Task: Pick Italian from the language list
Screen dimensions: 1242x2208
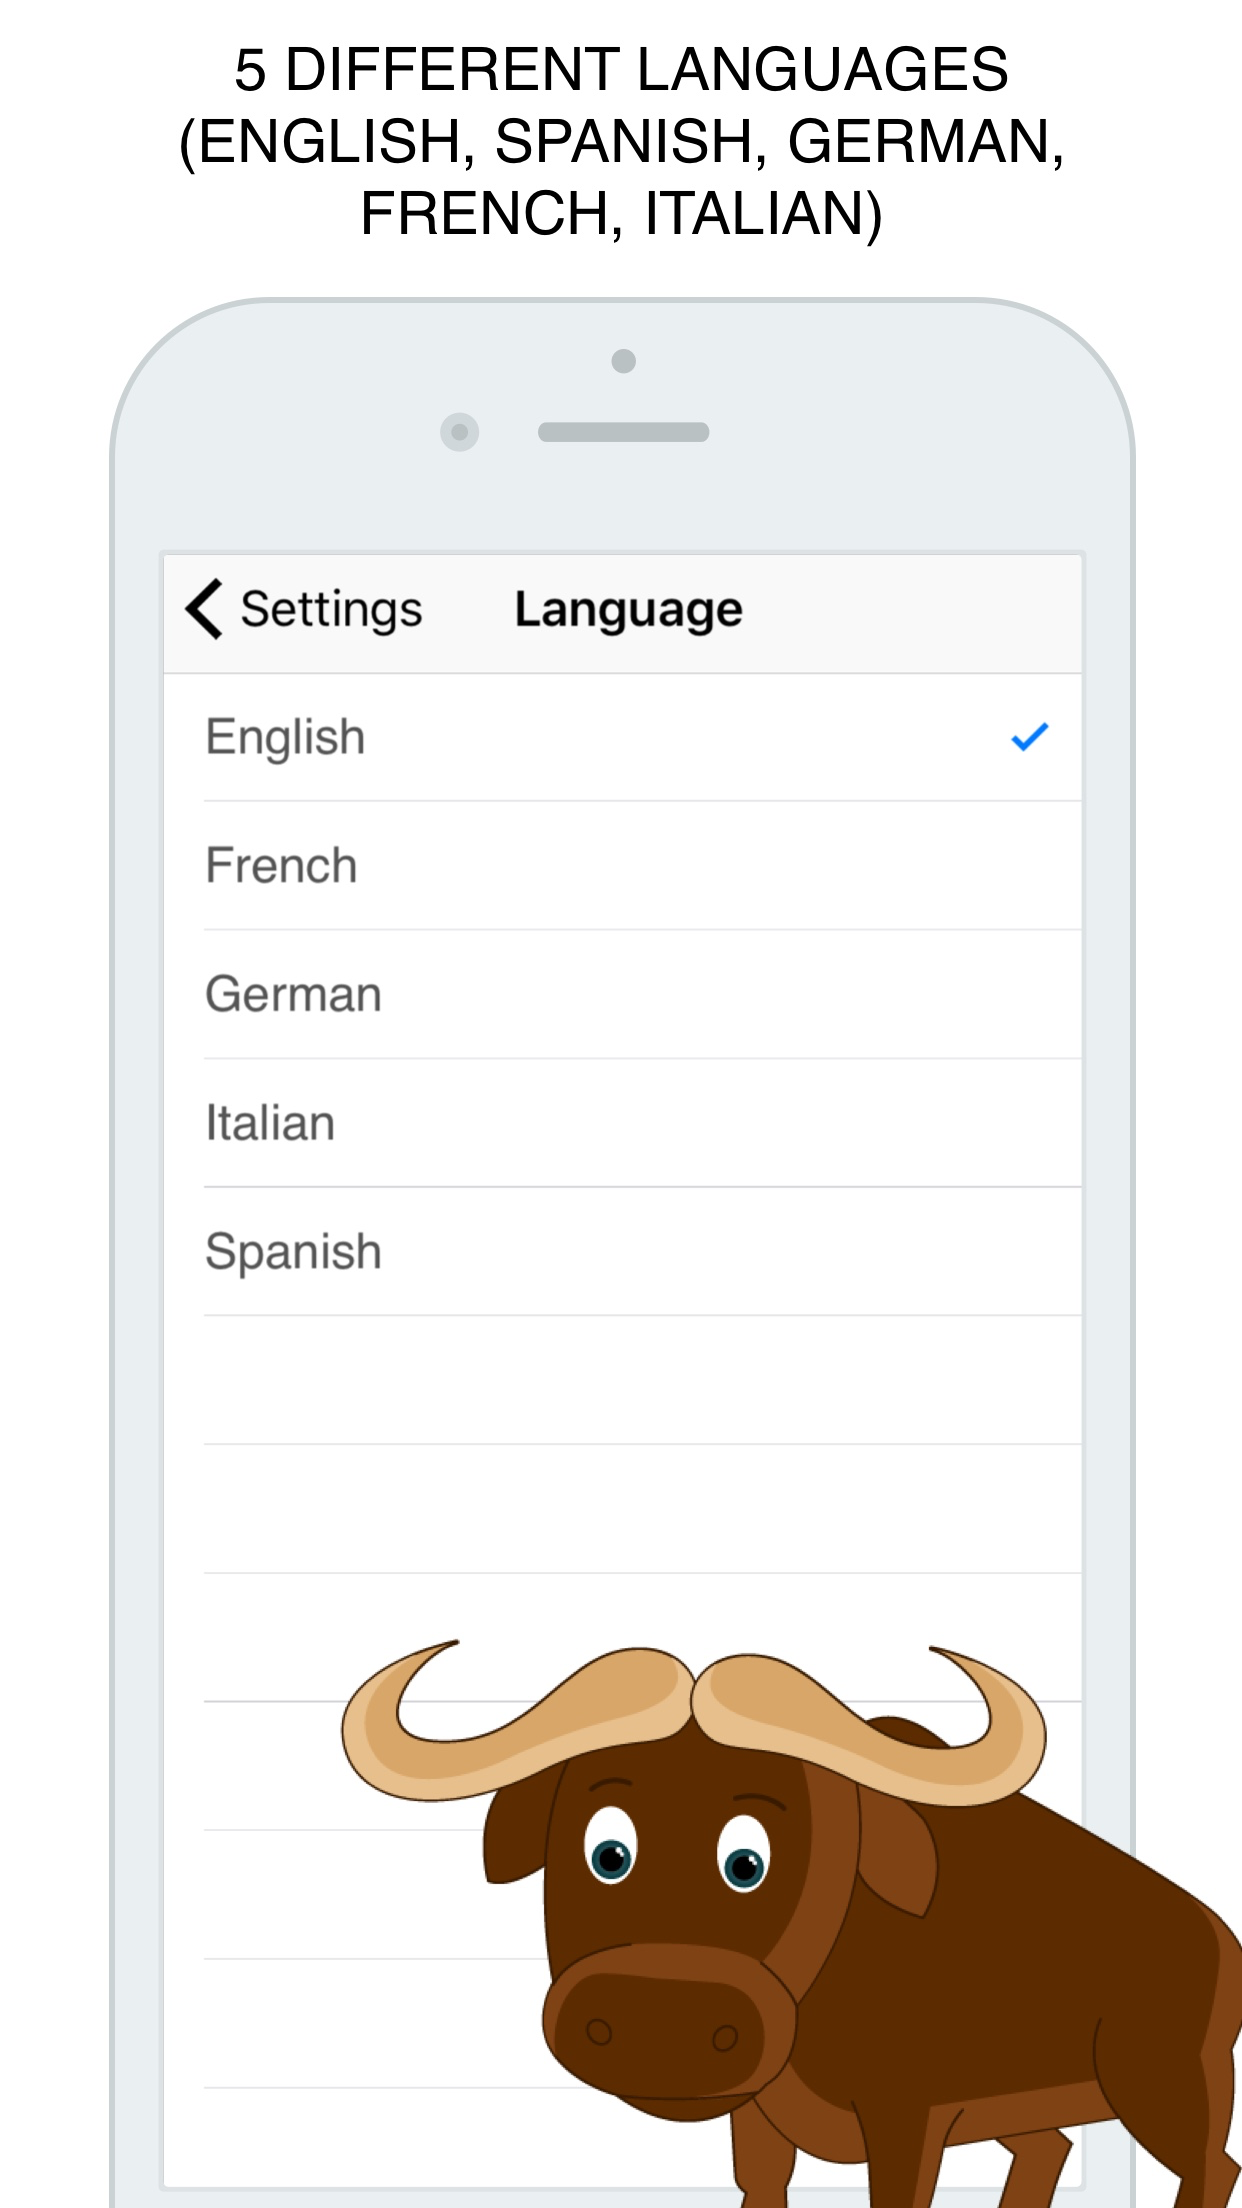Action: (x=622, y=1123)
